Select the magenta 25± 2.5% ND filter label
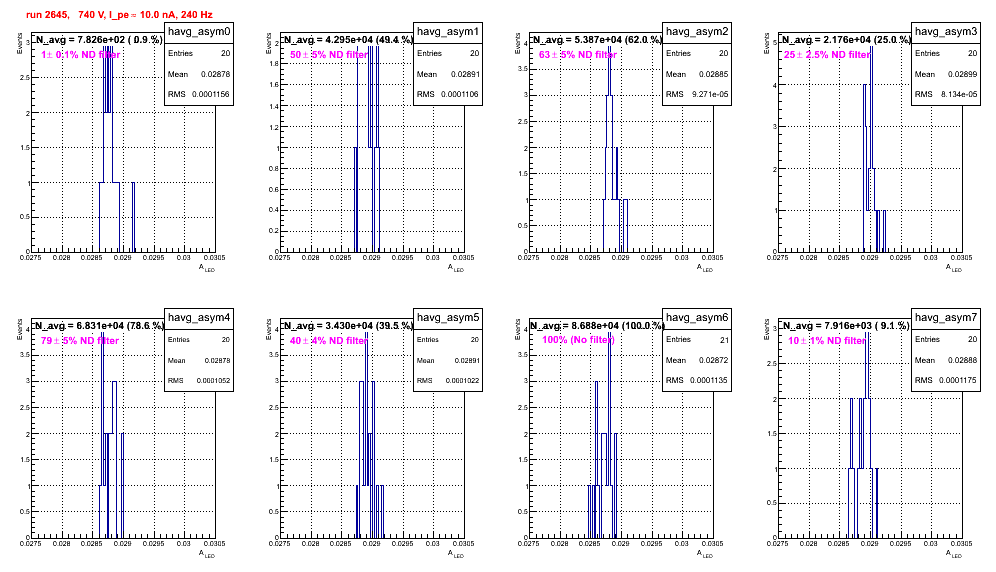 tap(827, 55)
